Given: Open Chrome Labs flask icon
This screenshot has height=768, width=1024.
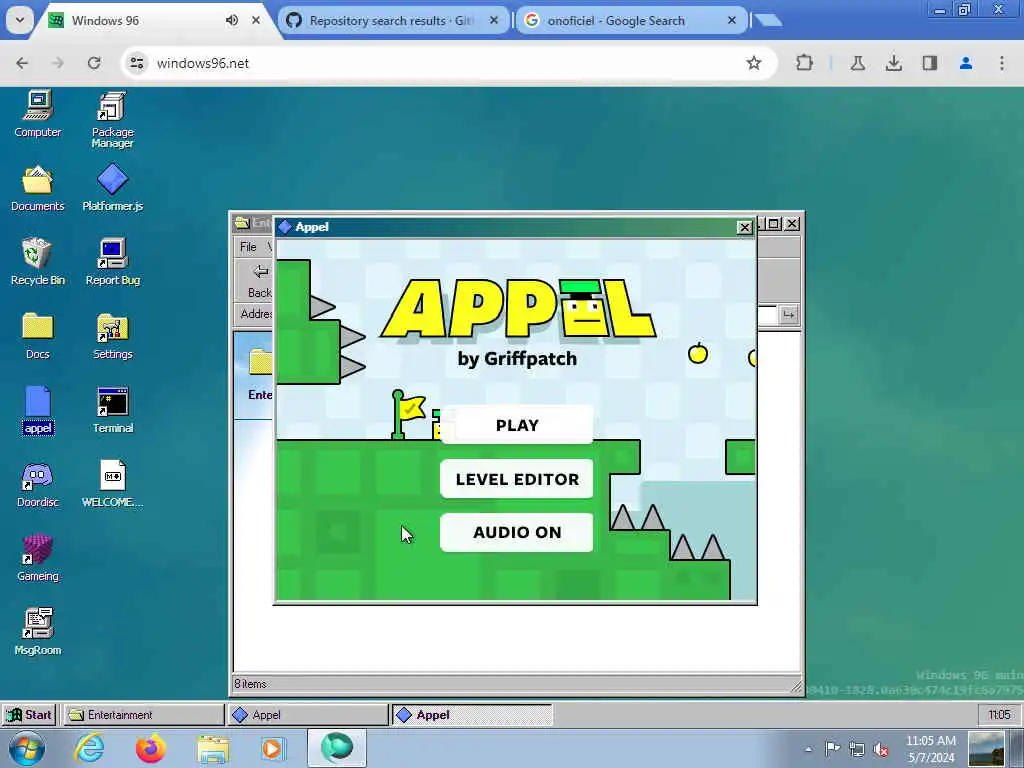Looking at the screenshot, I should click(x=857, y=63).
